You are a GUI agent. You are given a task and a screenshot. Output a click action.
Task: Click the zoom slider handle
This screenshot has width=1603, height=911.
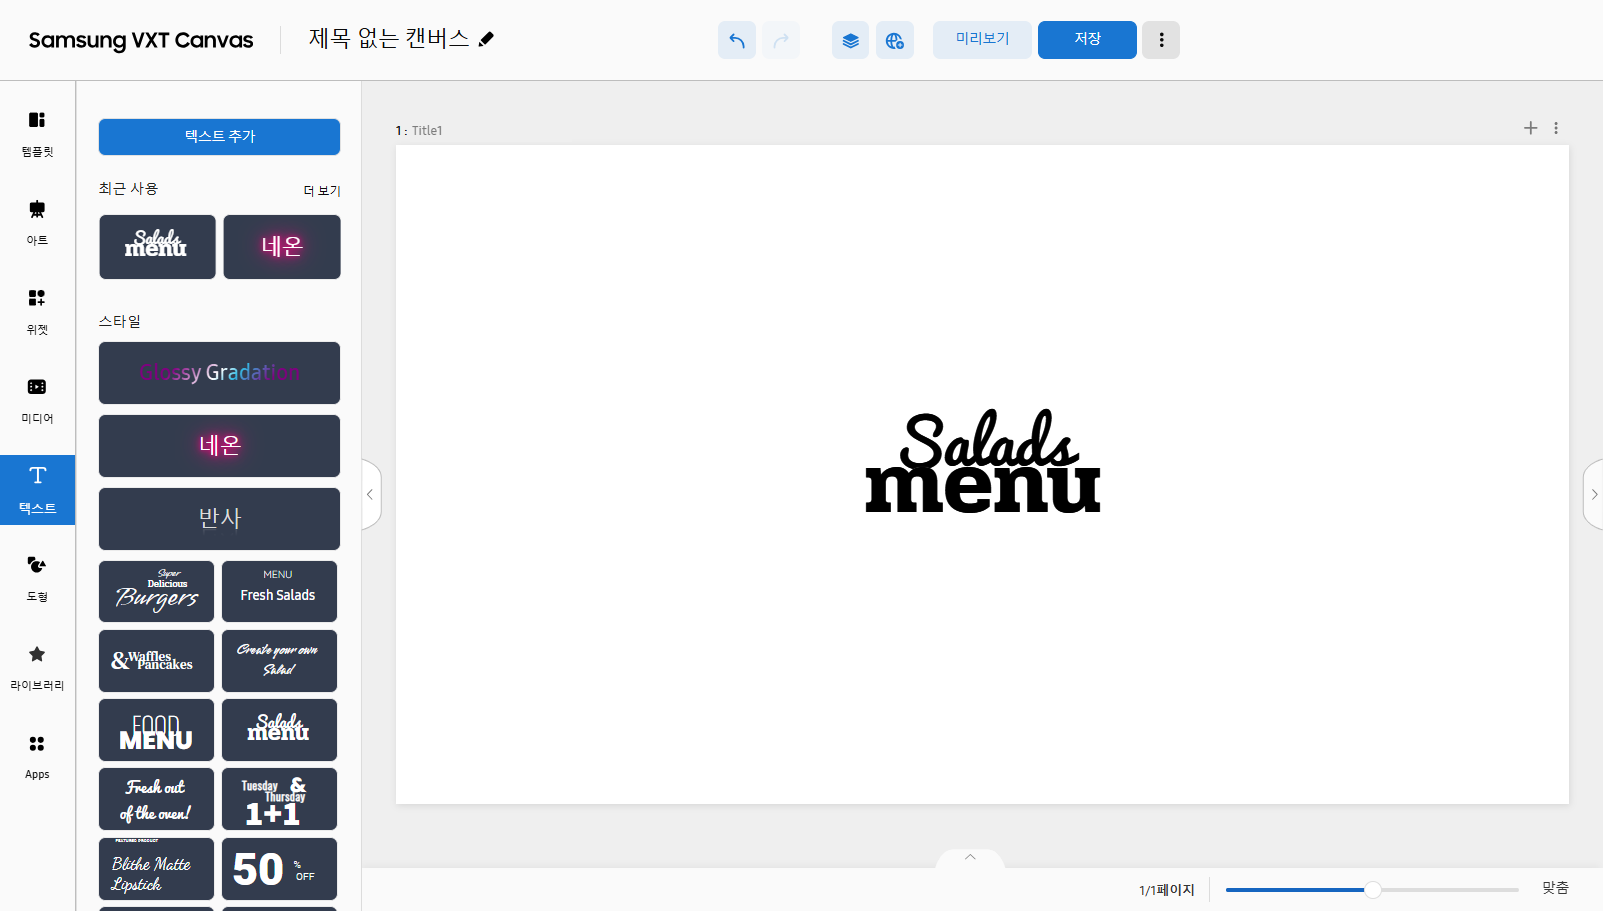[x=1373, y=889]
